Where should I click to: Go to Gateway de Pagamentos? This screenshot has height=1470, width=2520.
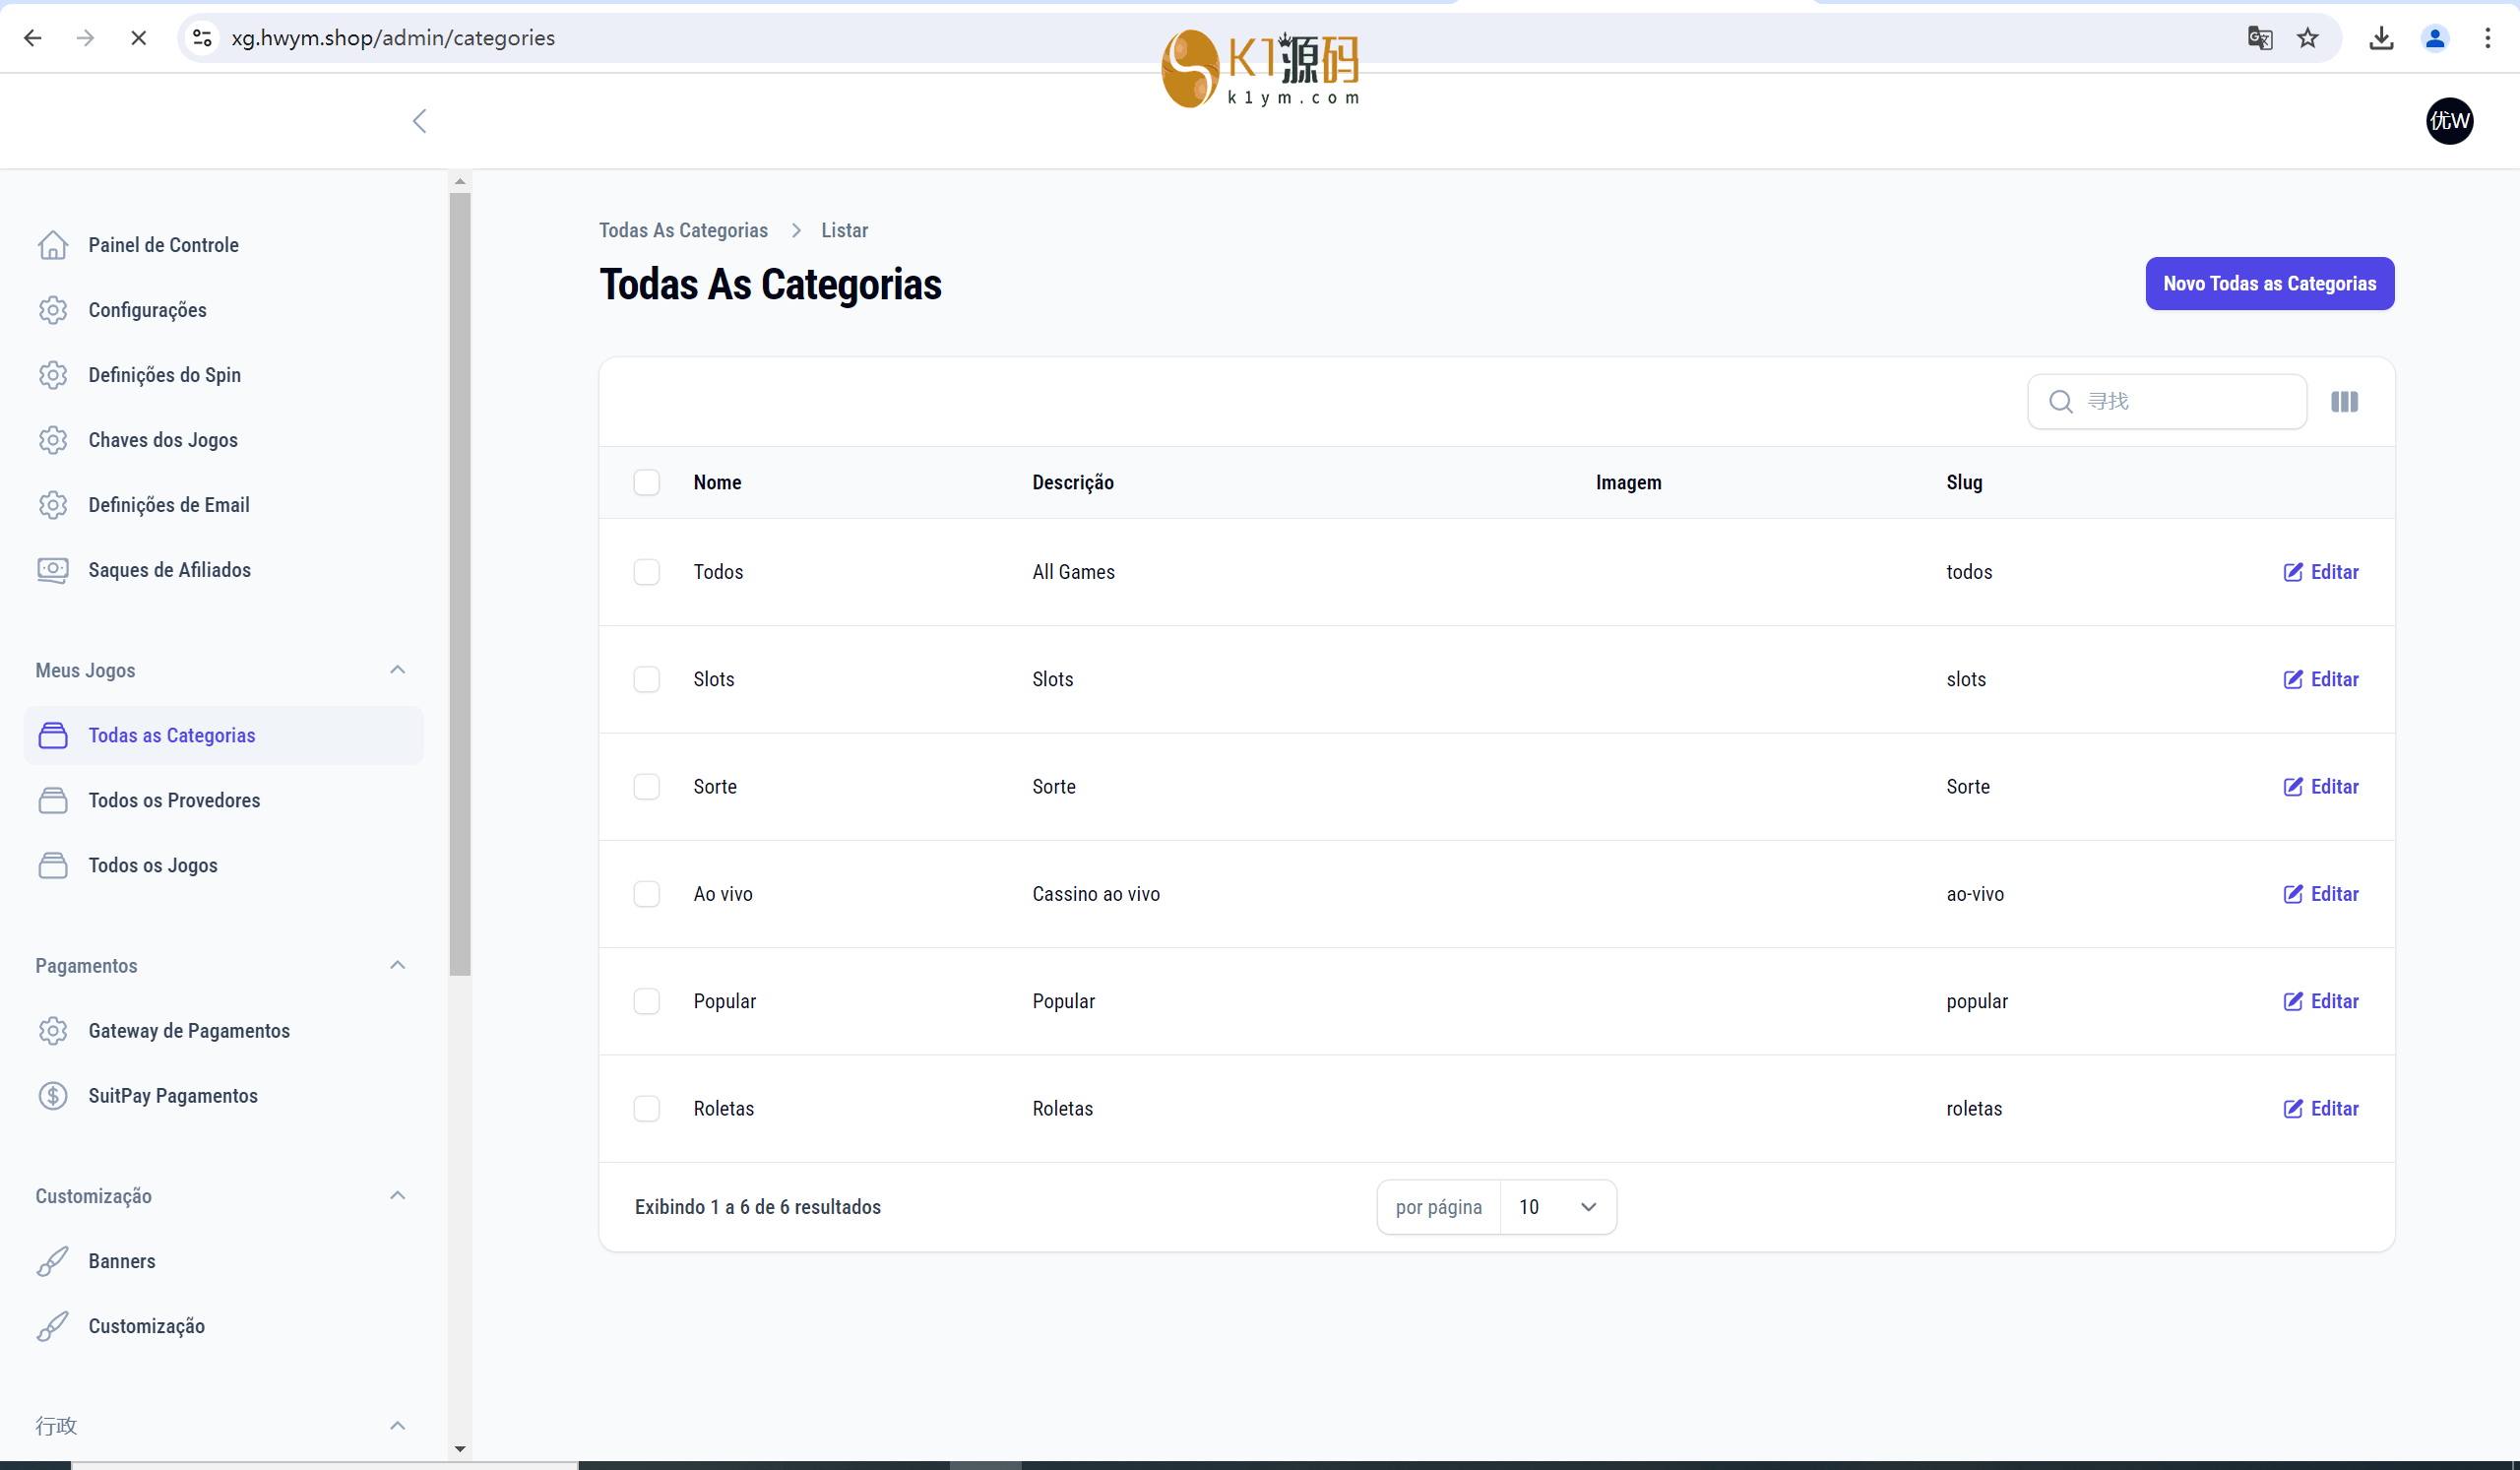point(189,1031)
